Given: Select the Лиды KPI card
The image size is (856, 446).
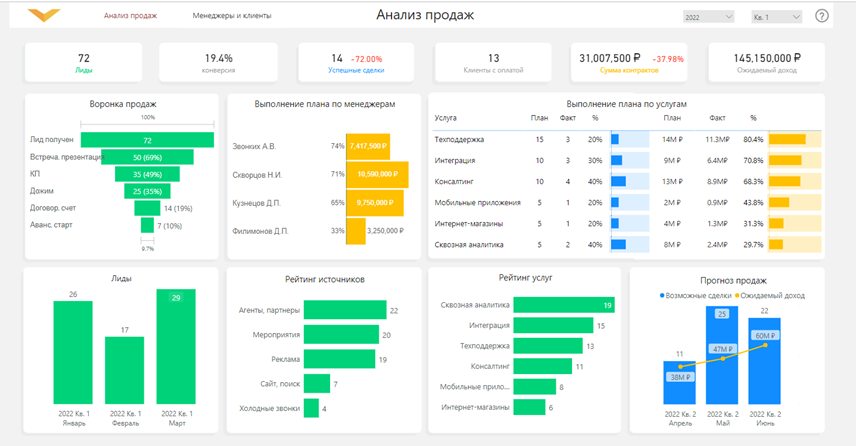Looking at the screenshot, I should [x=84, y=63].
